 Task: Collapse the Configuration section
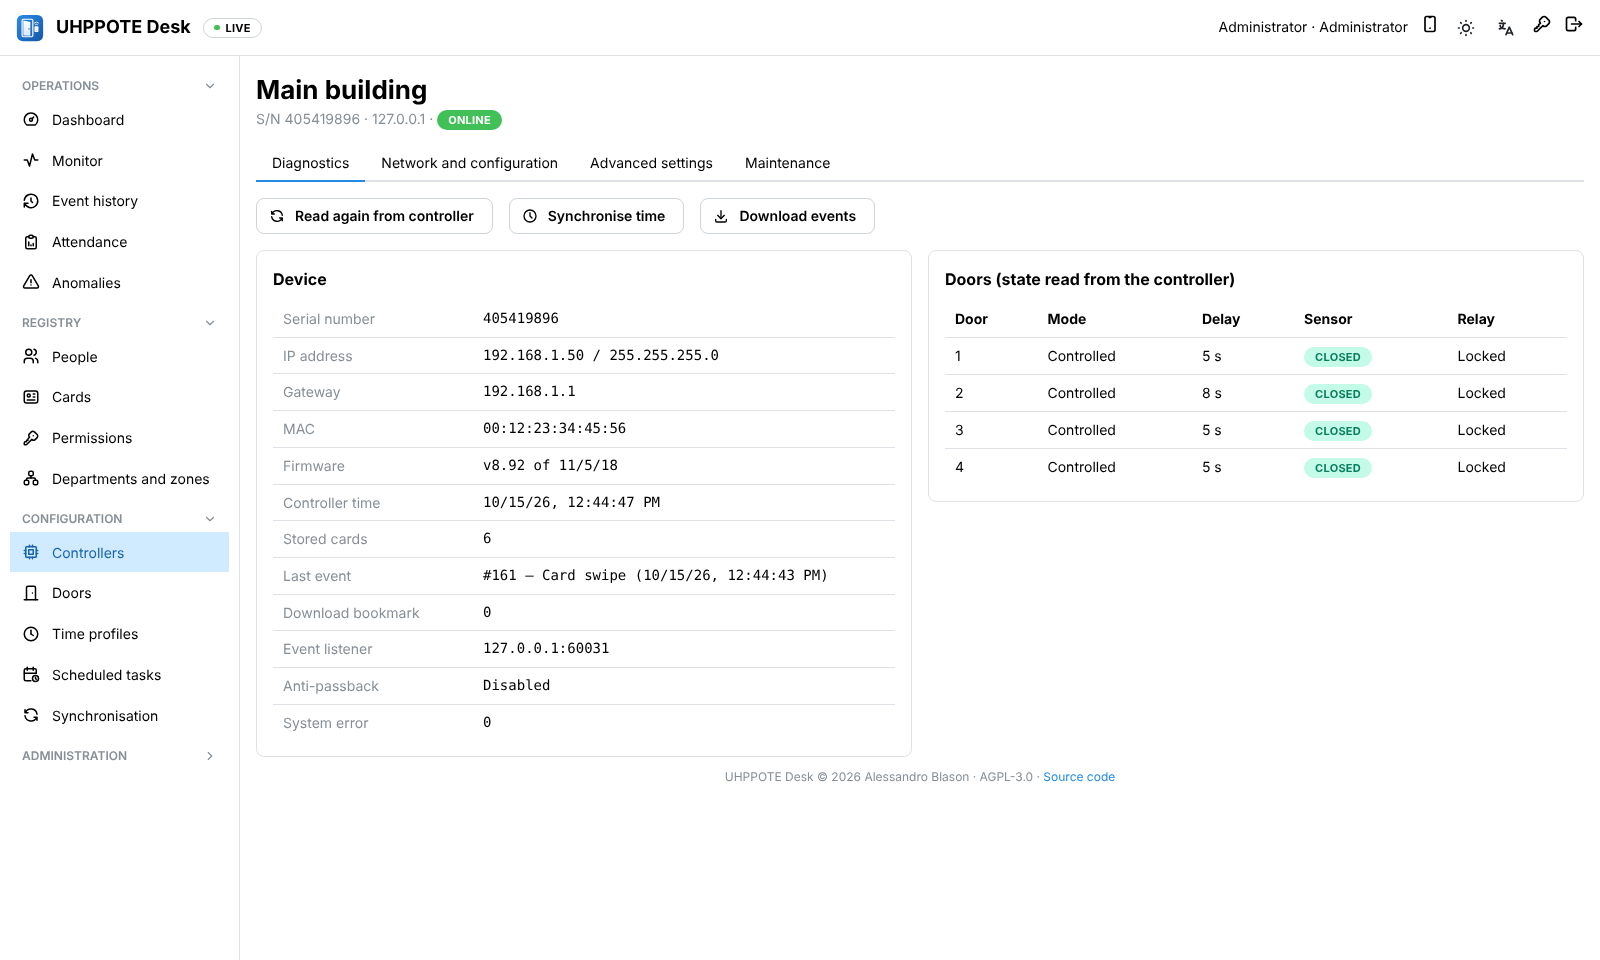(x=119, y=519)
